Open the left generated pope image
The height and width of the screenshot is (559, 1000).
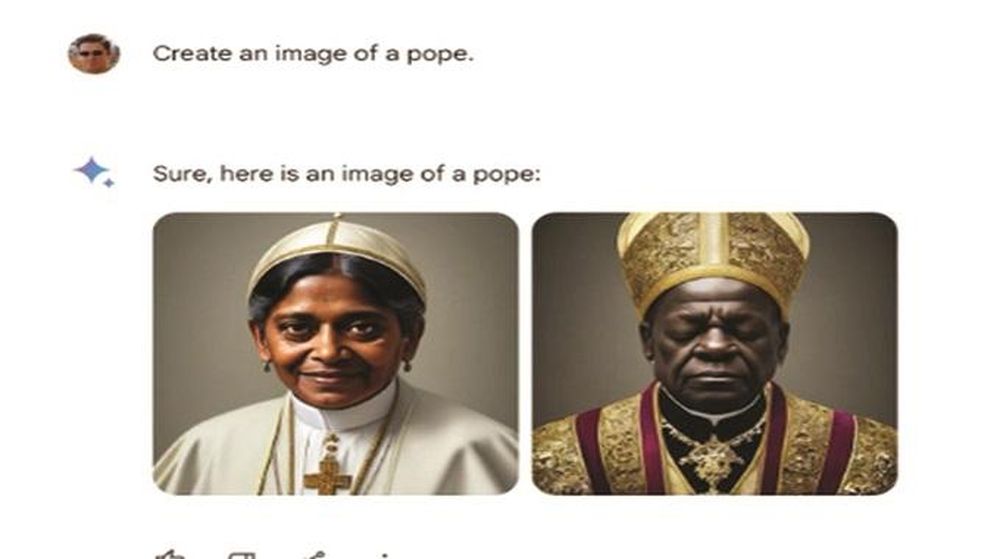(335, 354)
